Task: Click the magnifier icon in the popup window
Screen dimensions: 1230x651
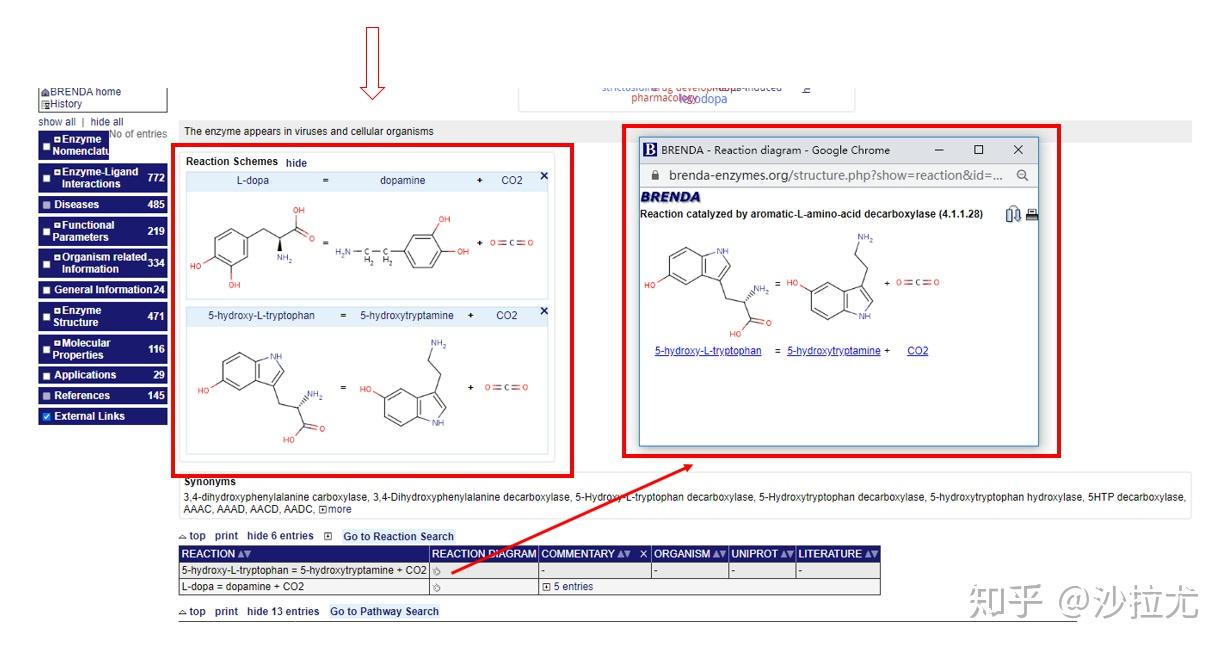Action: coord(1021,174)
